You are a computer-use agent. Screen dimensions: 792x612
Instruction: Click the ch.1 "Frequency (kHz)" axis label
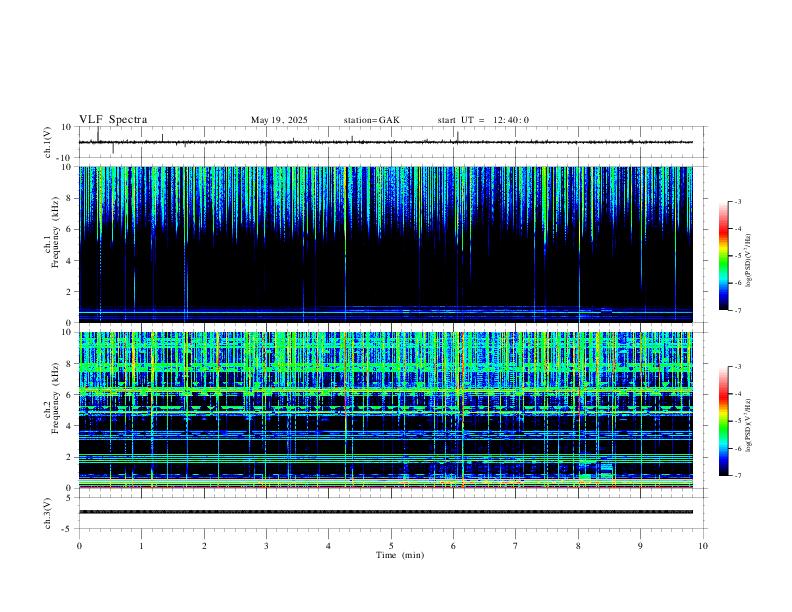tap(55, 232)
